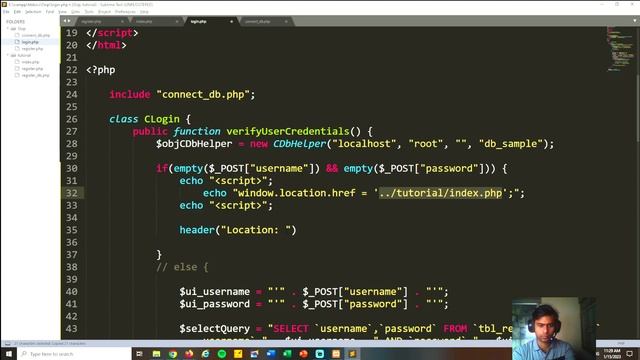Open the Help menu
The width and height of the screenshot is (640, 360).
pyautogui.click(x=144, y=12)
